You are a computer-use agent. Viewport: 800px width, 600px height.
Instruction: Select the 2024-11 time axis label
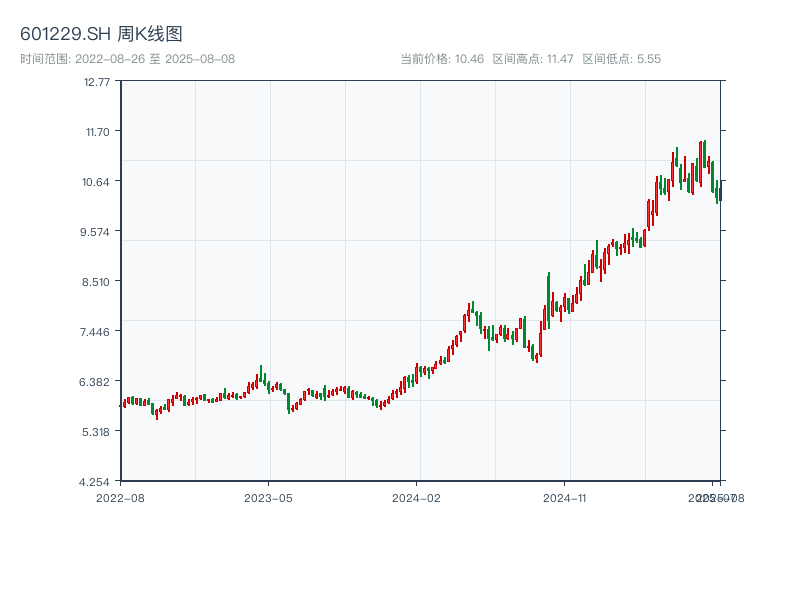point(566,497)
